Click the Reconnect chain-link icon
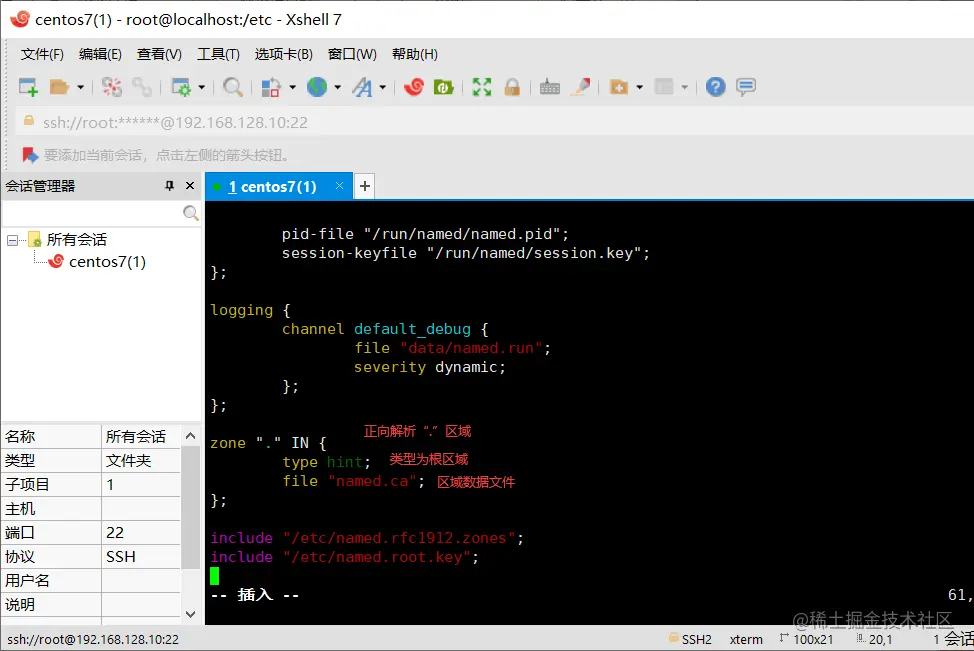 point(142,87)
